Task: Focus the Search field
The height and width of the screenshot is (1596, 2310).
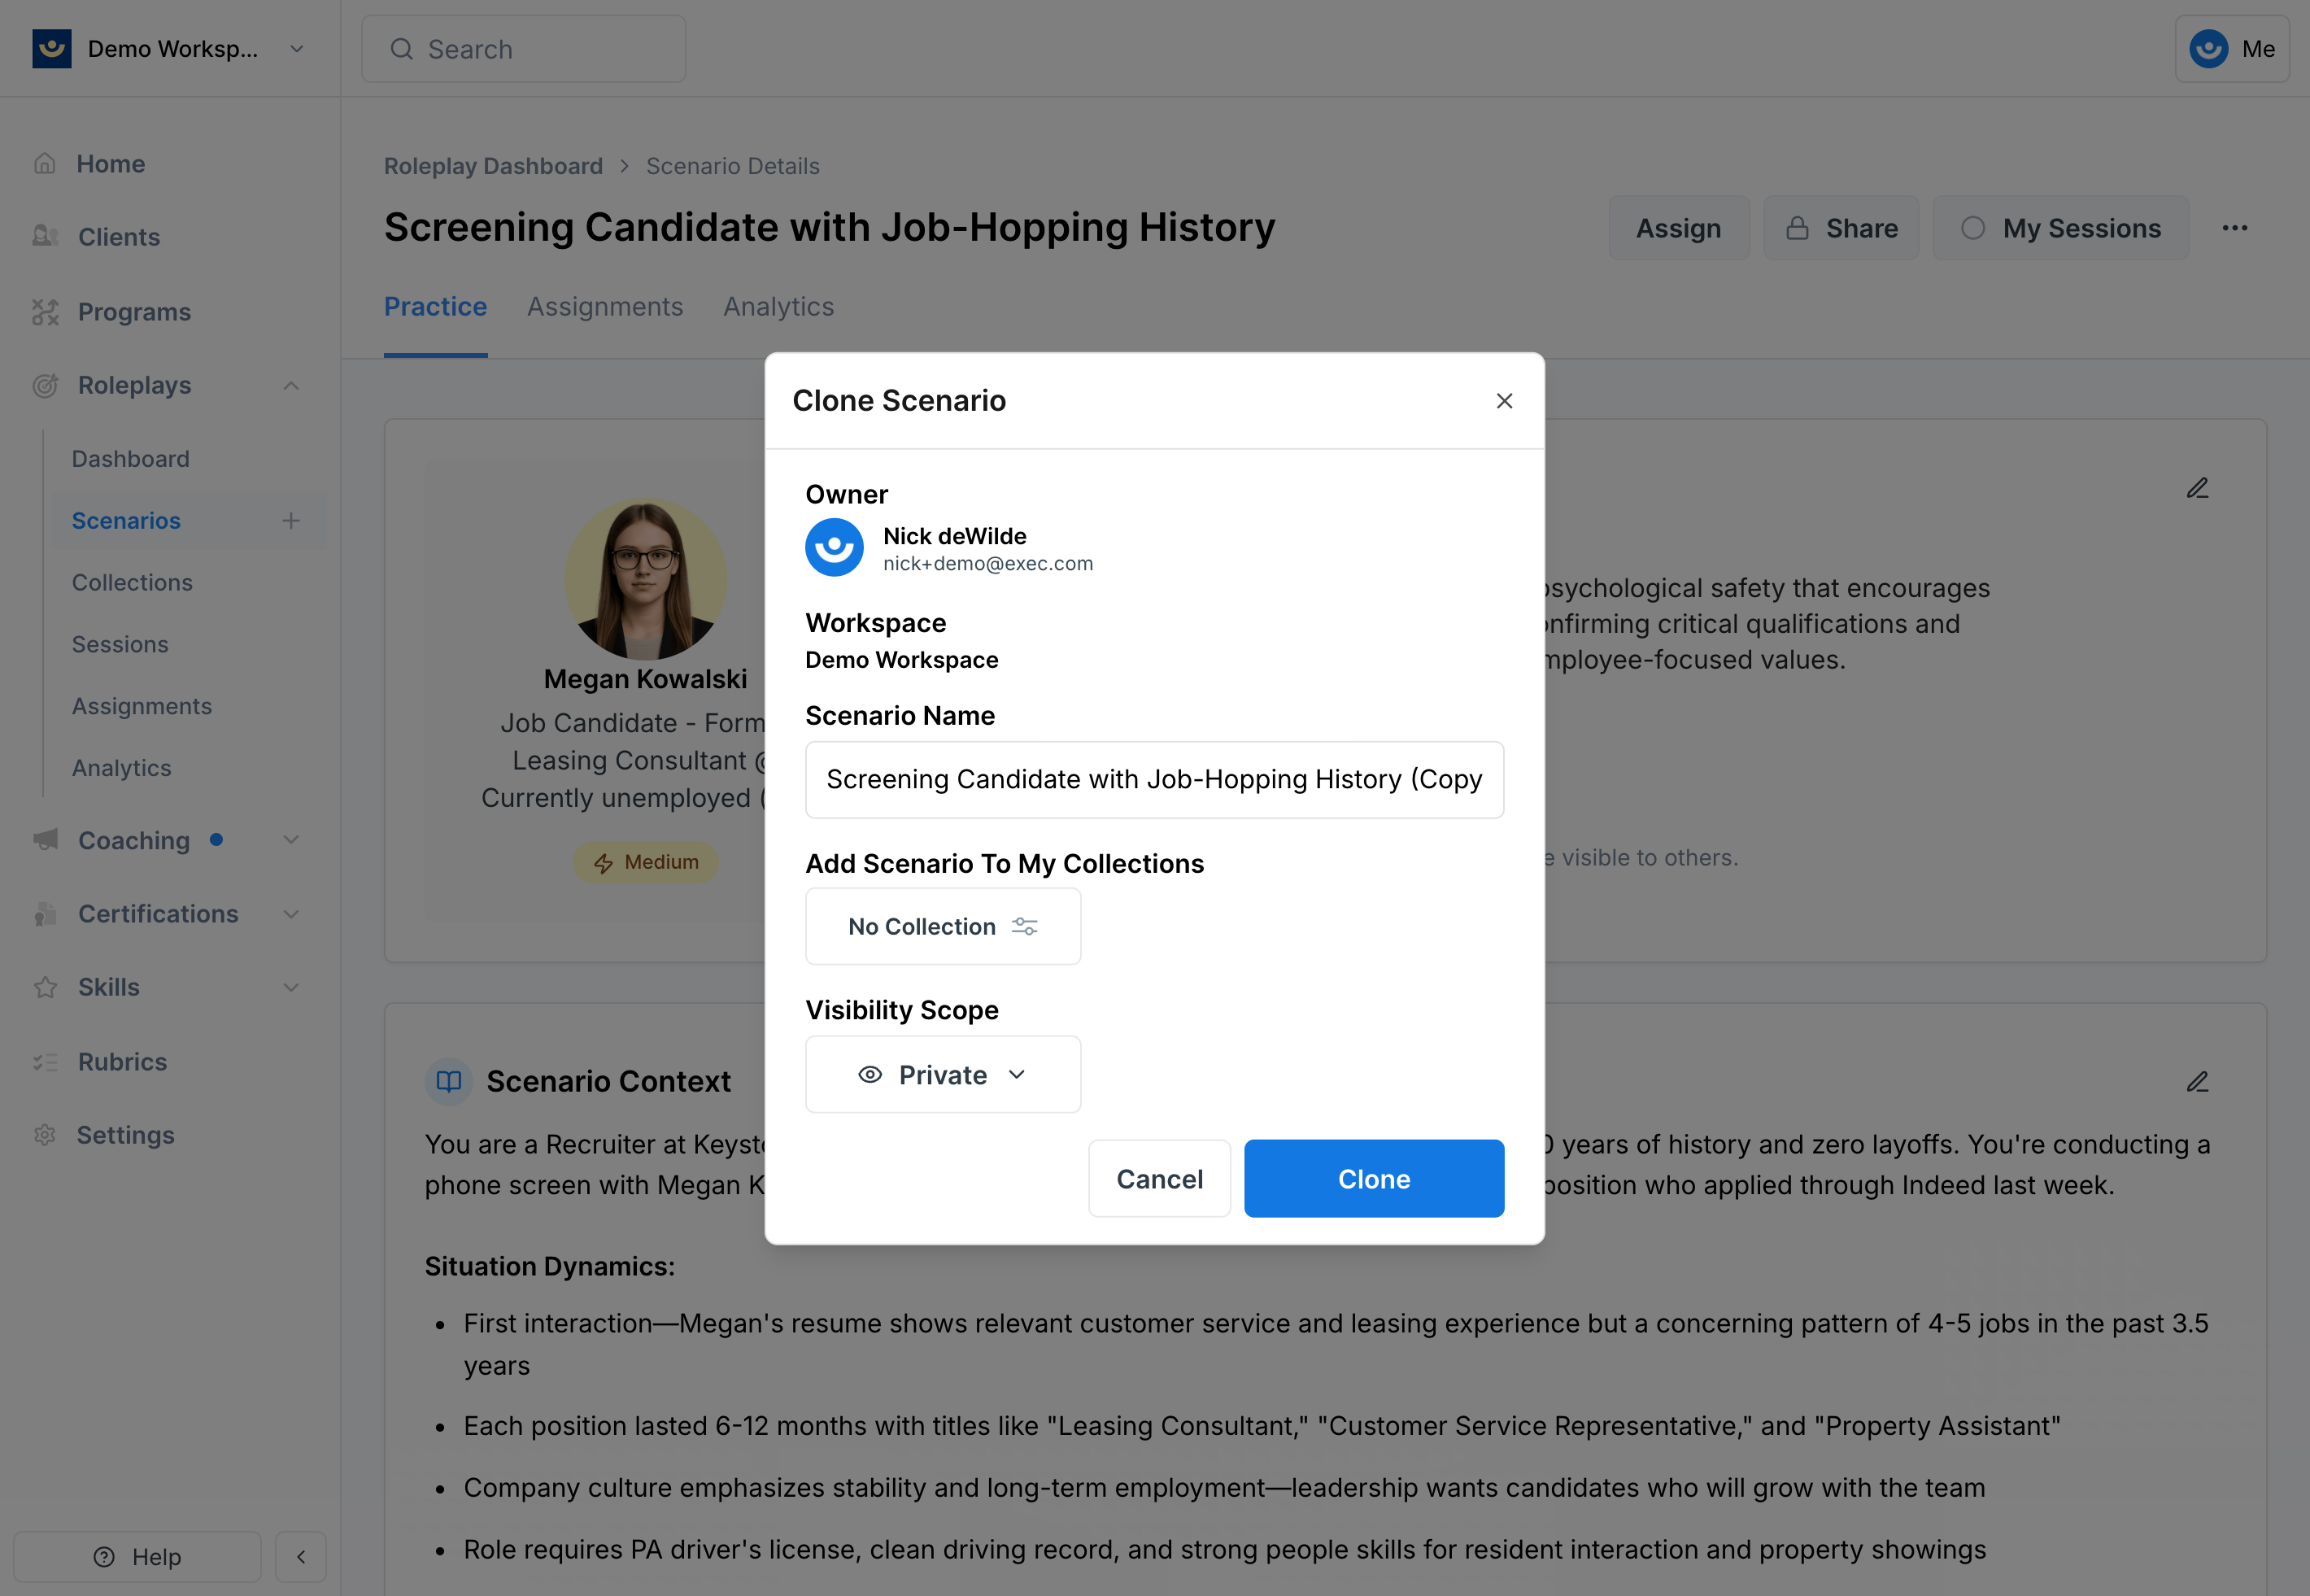Action: click(523, 49)
